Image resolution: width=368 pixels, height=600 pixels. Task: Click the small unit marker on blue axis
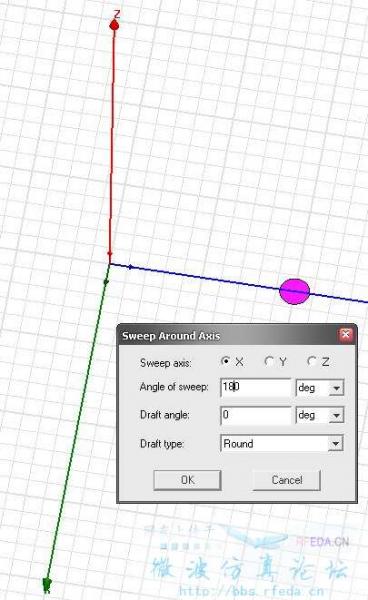(130, 267)
